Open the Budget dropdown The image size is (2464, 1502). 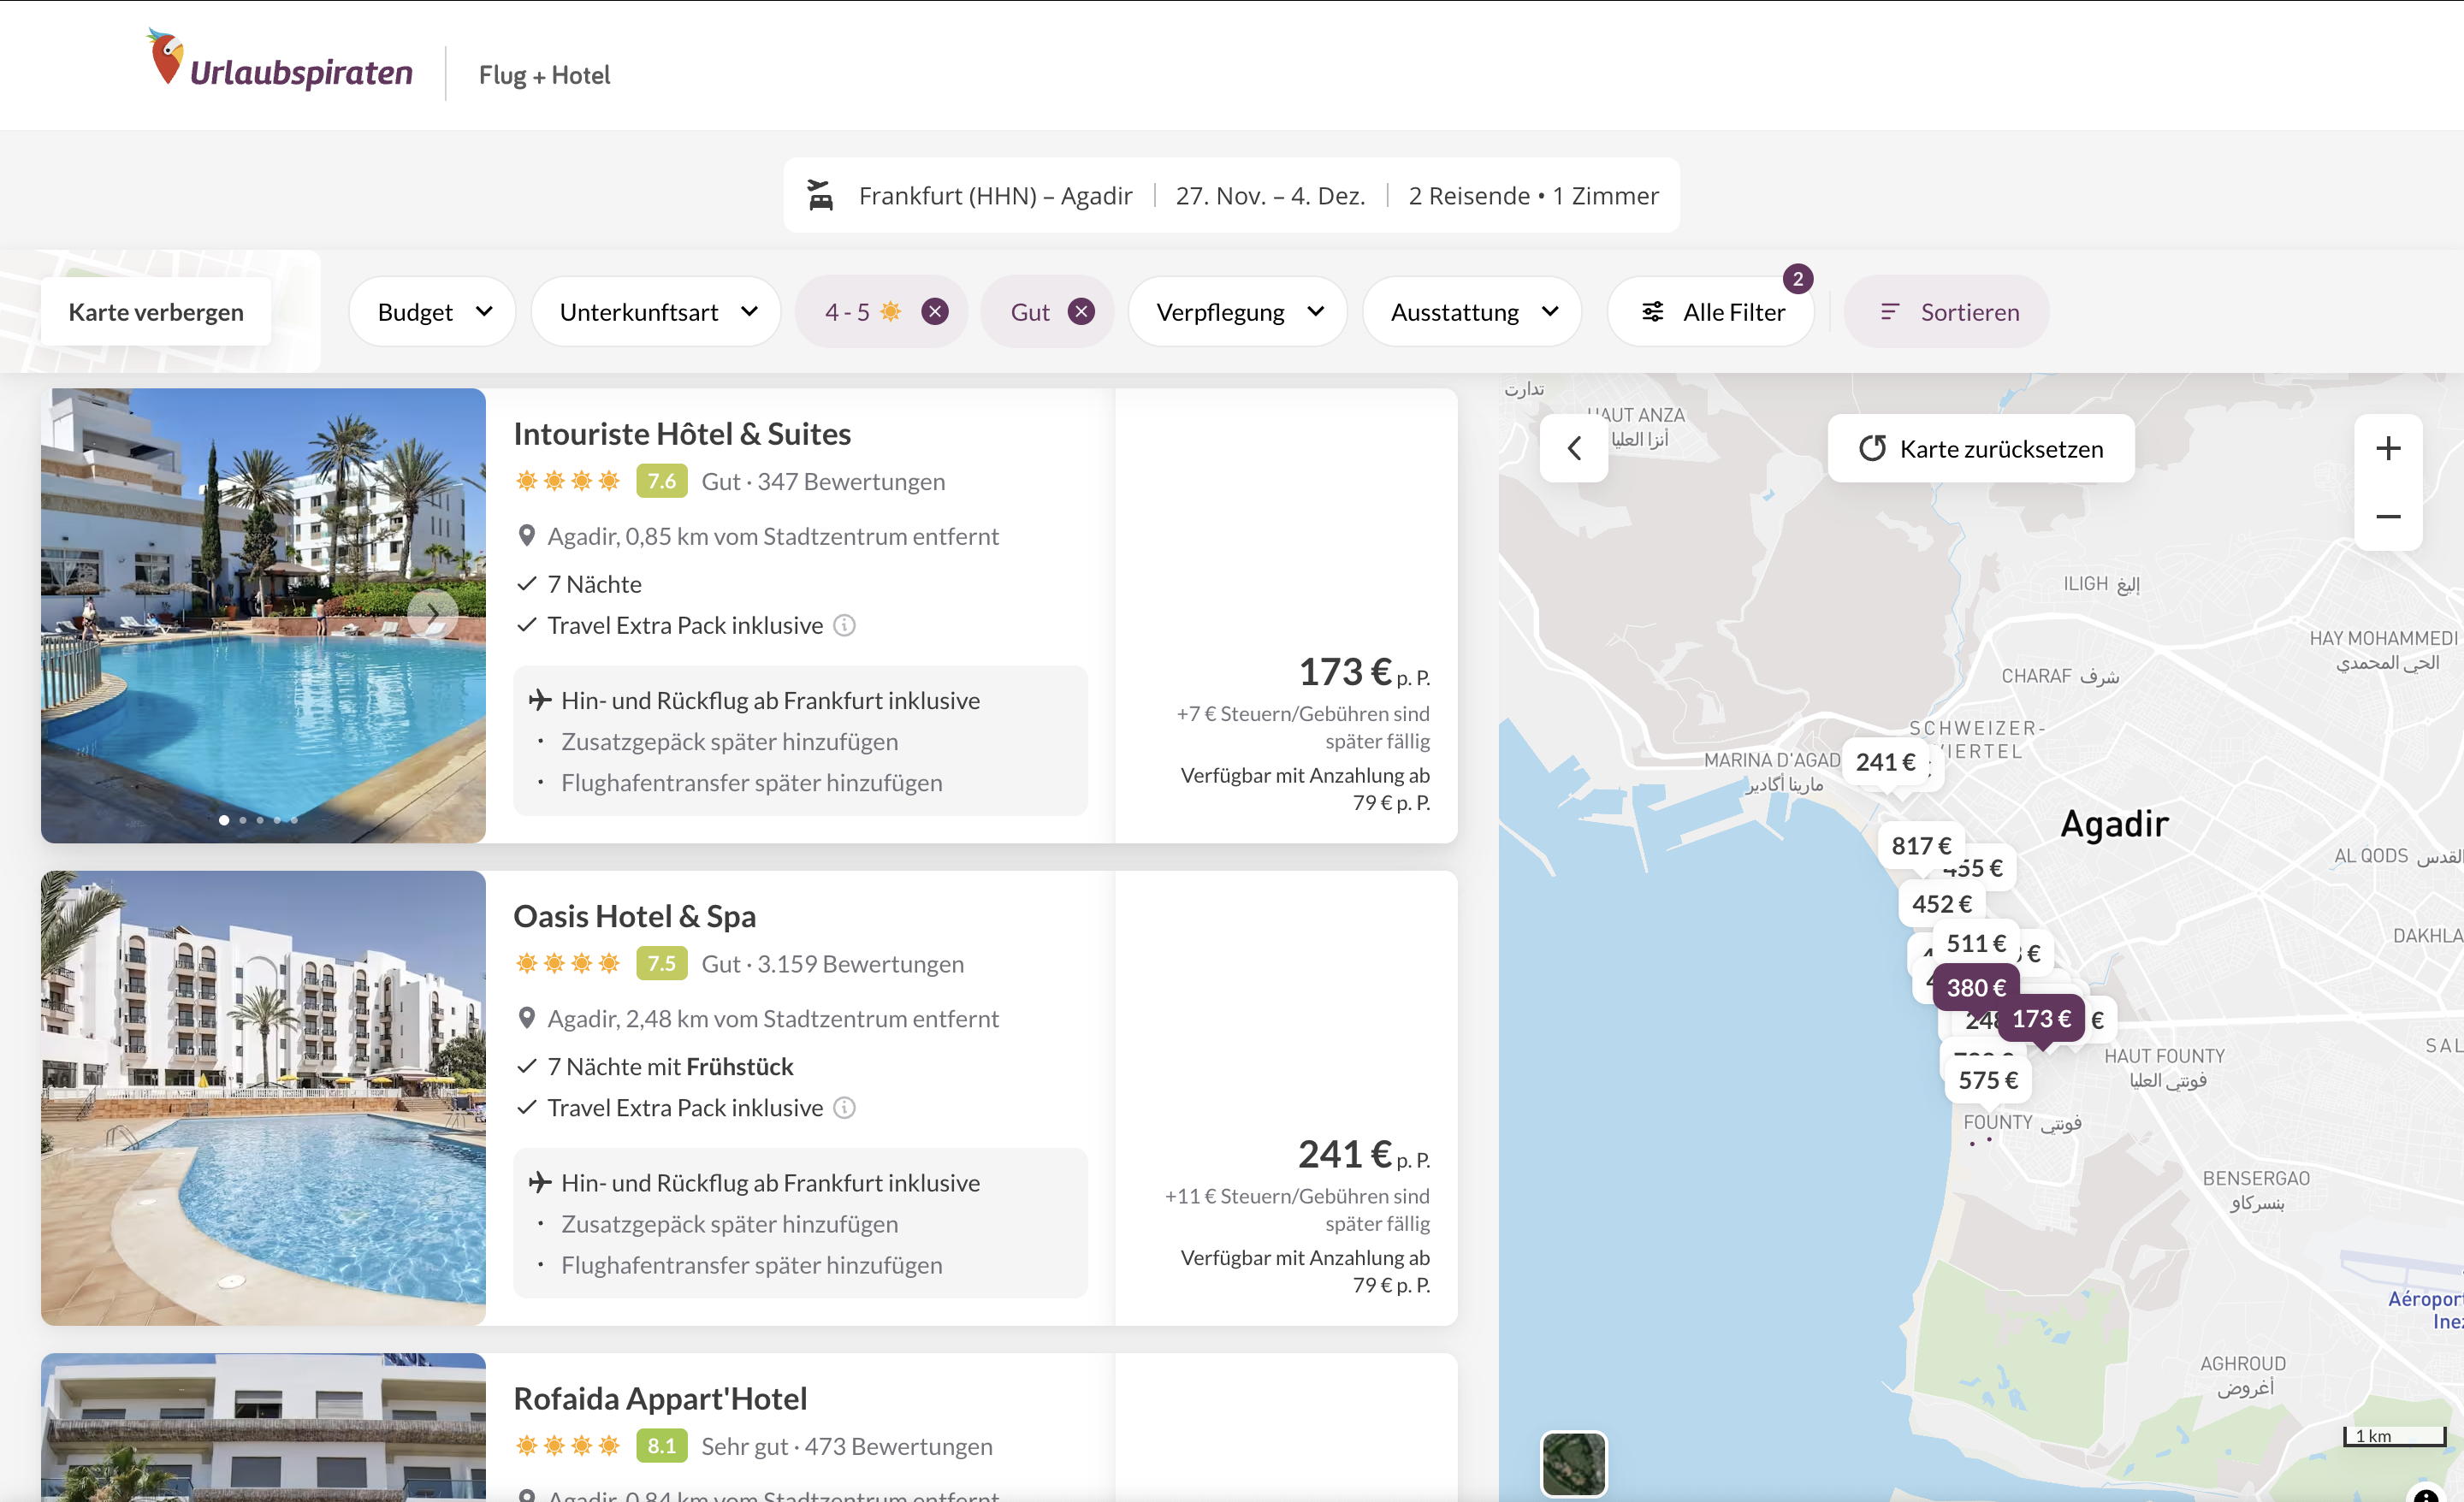click(x=432, y=313)
